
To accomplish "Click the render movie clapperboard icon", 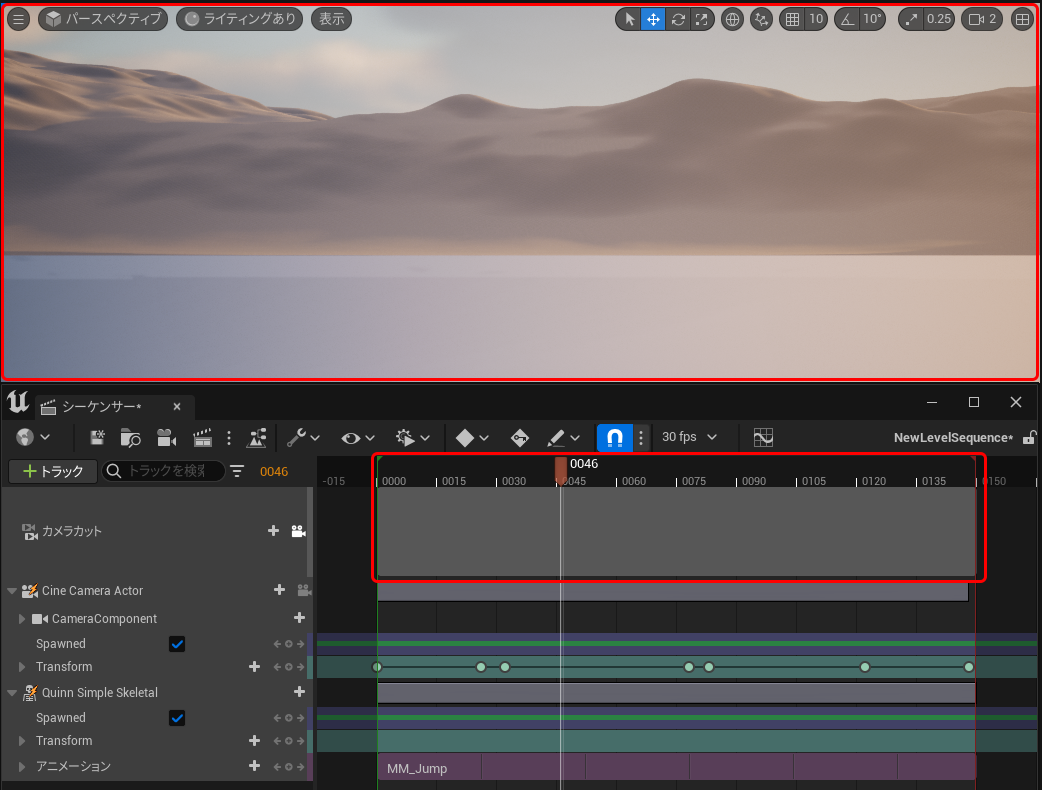I will coord(203,438).
